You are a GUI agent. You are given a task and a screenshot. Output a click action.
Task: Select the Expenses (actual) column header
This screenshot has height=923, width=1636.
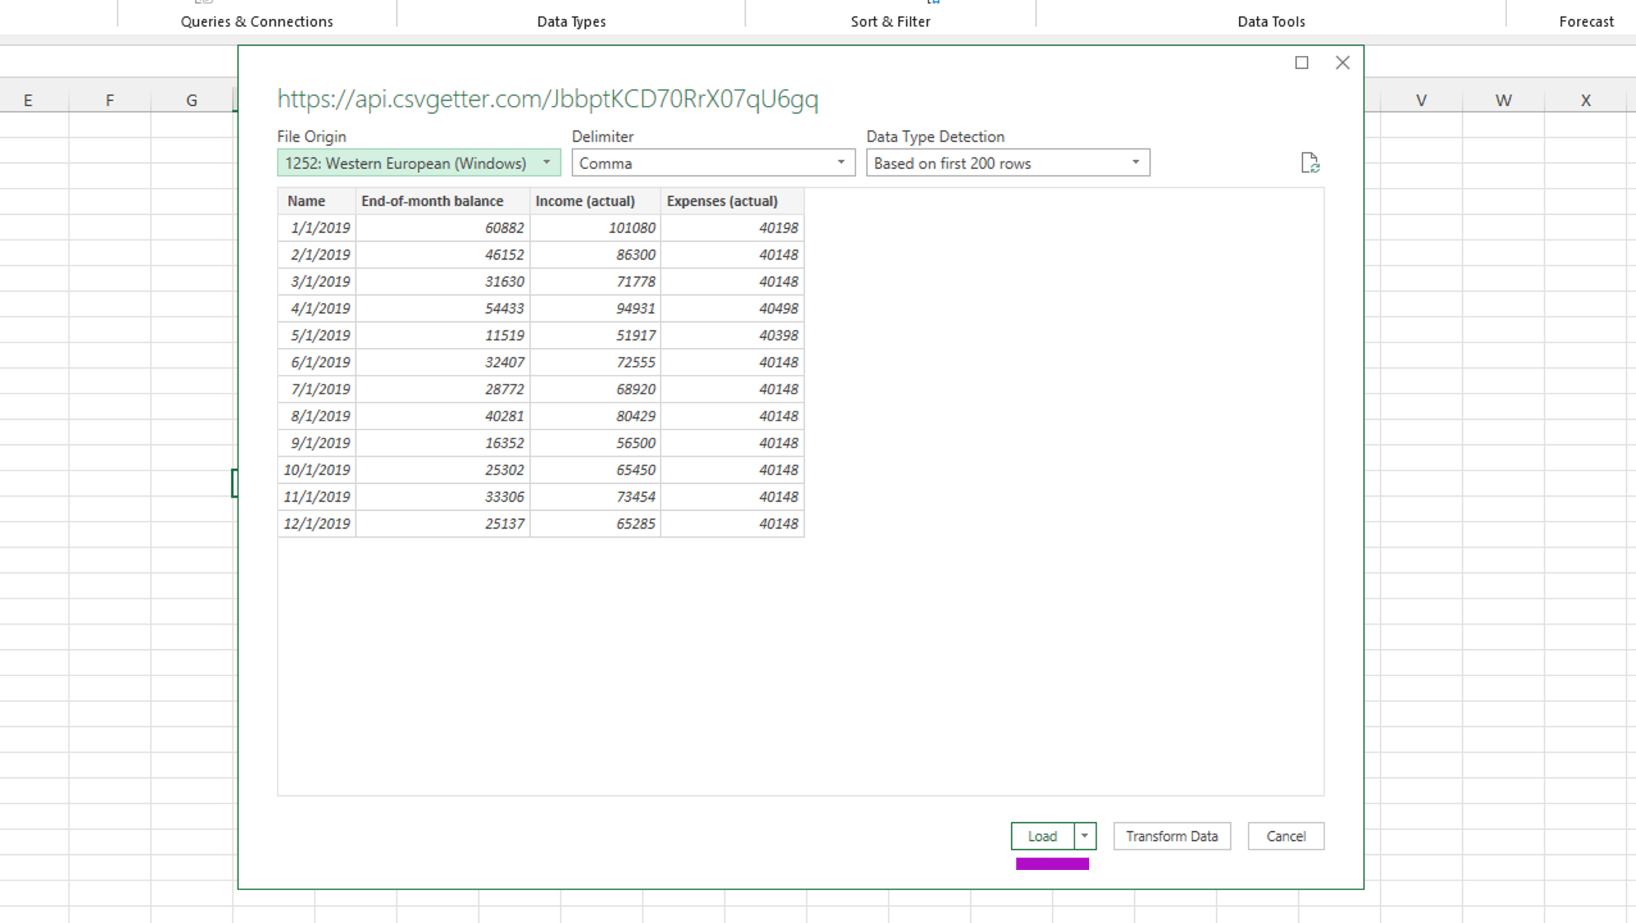click(x=722, y=200)
